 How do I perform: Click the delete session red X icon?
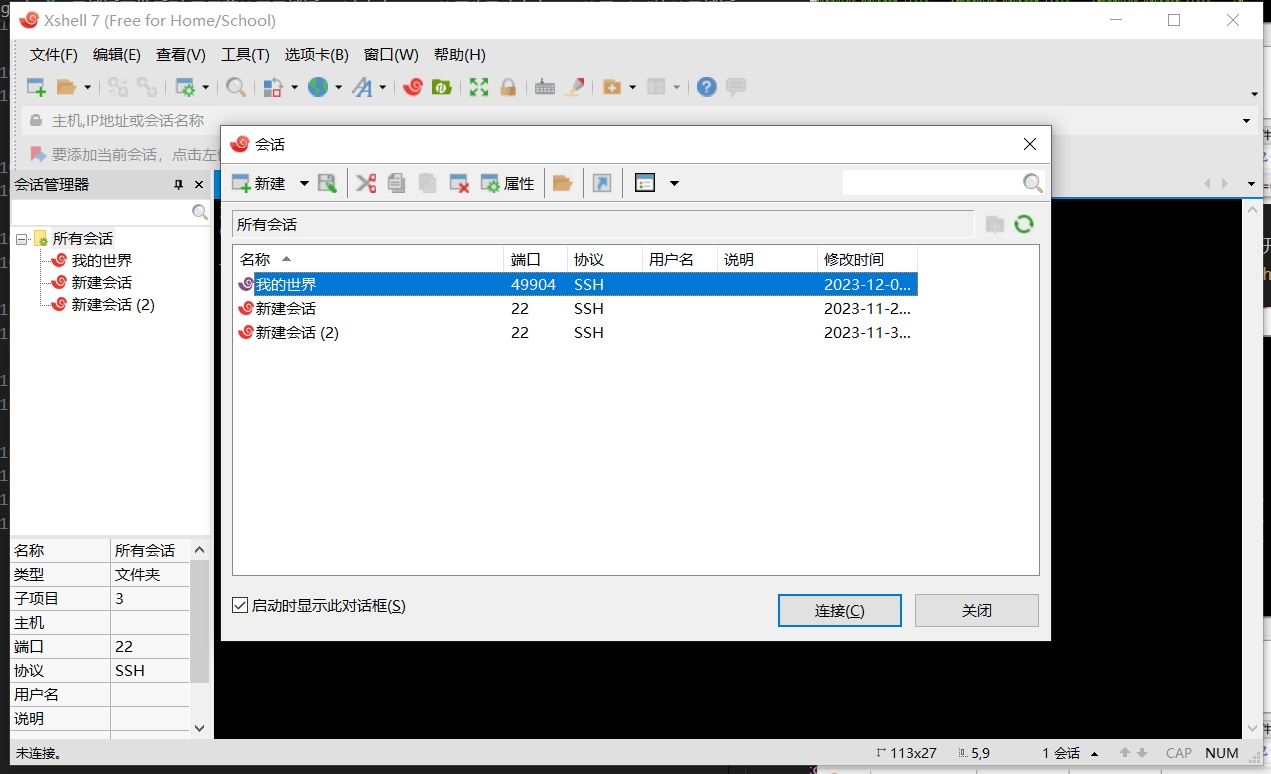[x=459, y=183]
